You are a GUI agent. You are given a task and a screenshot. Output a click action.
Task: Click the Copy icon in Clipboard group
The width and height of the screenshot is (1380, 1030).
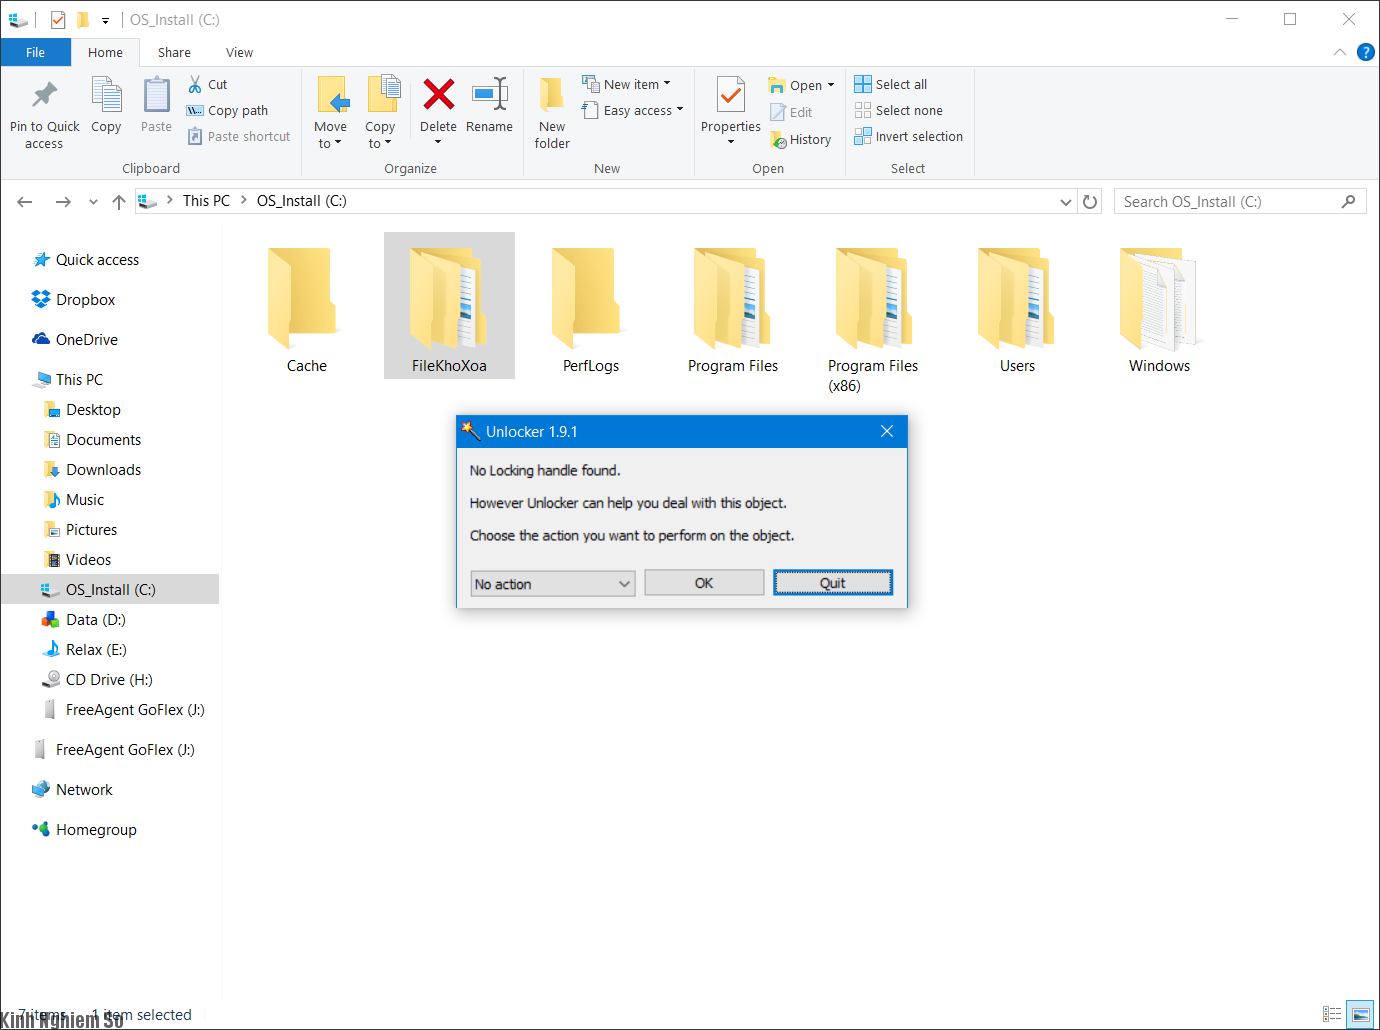pos(106,95)
